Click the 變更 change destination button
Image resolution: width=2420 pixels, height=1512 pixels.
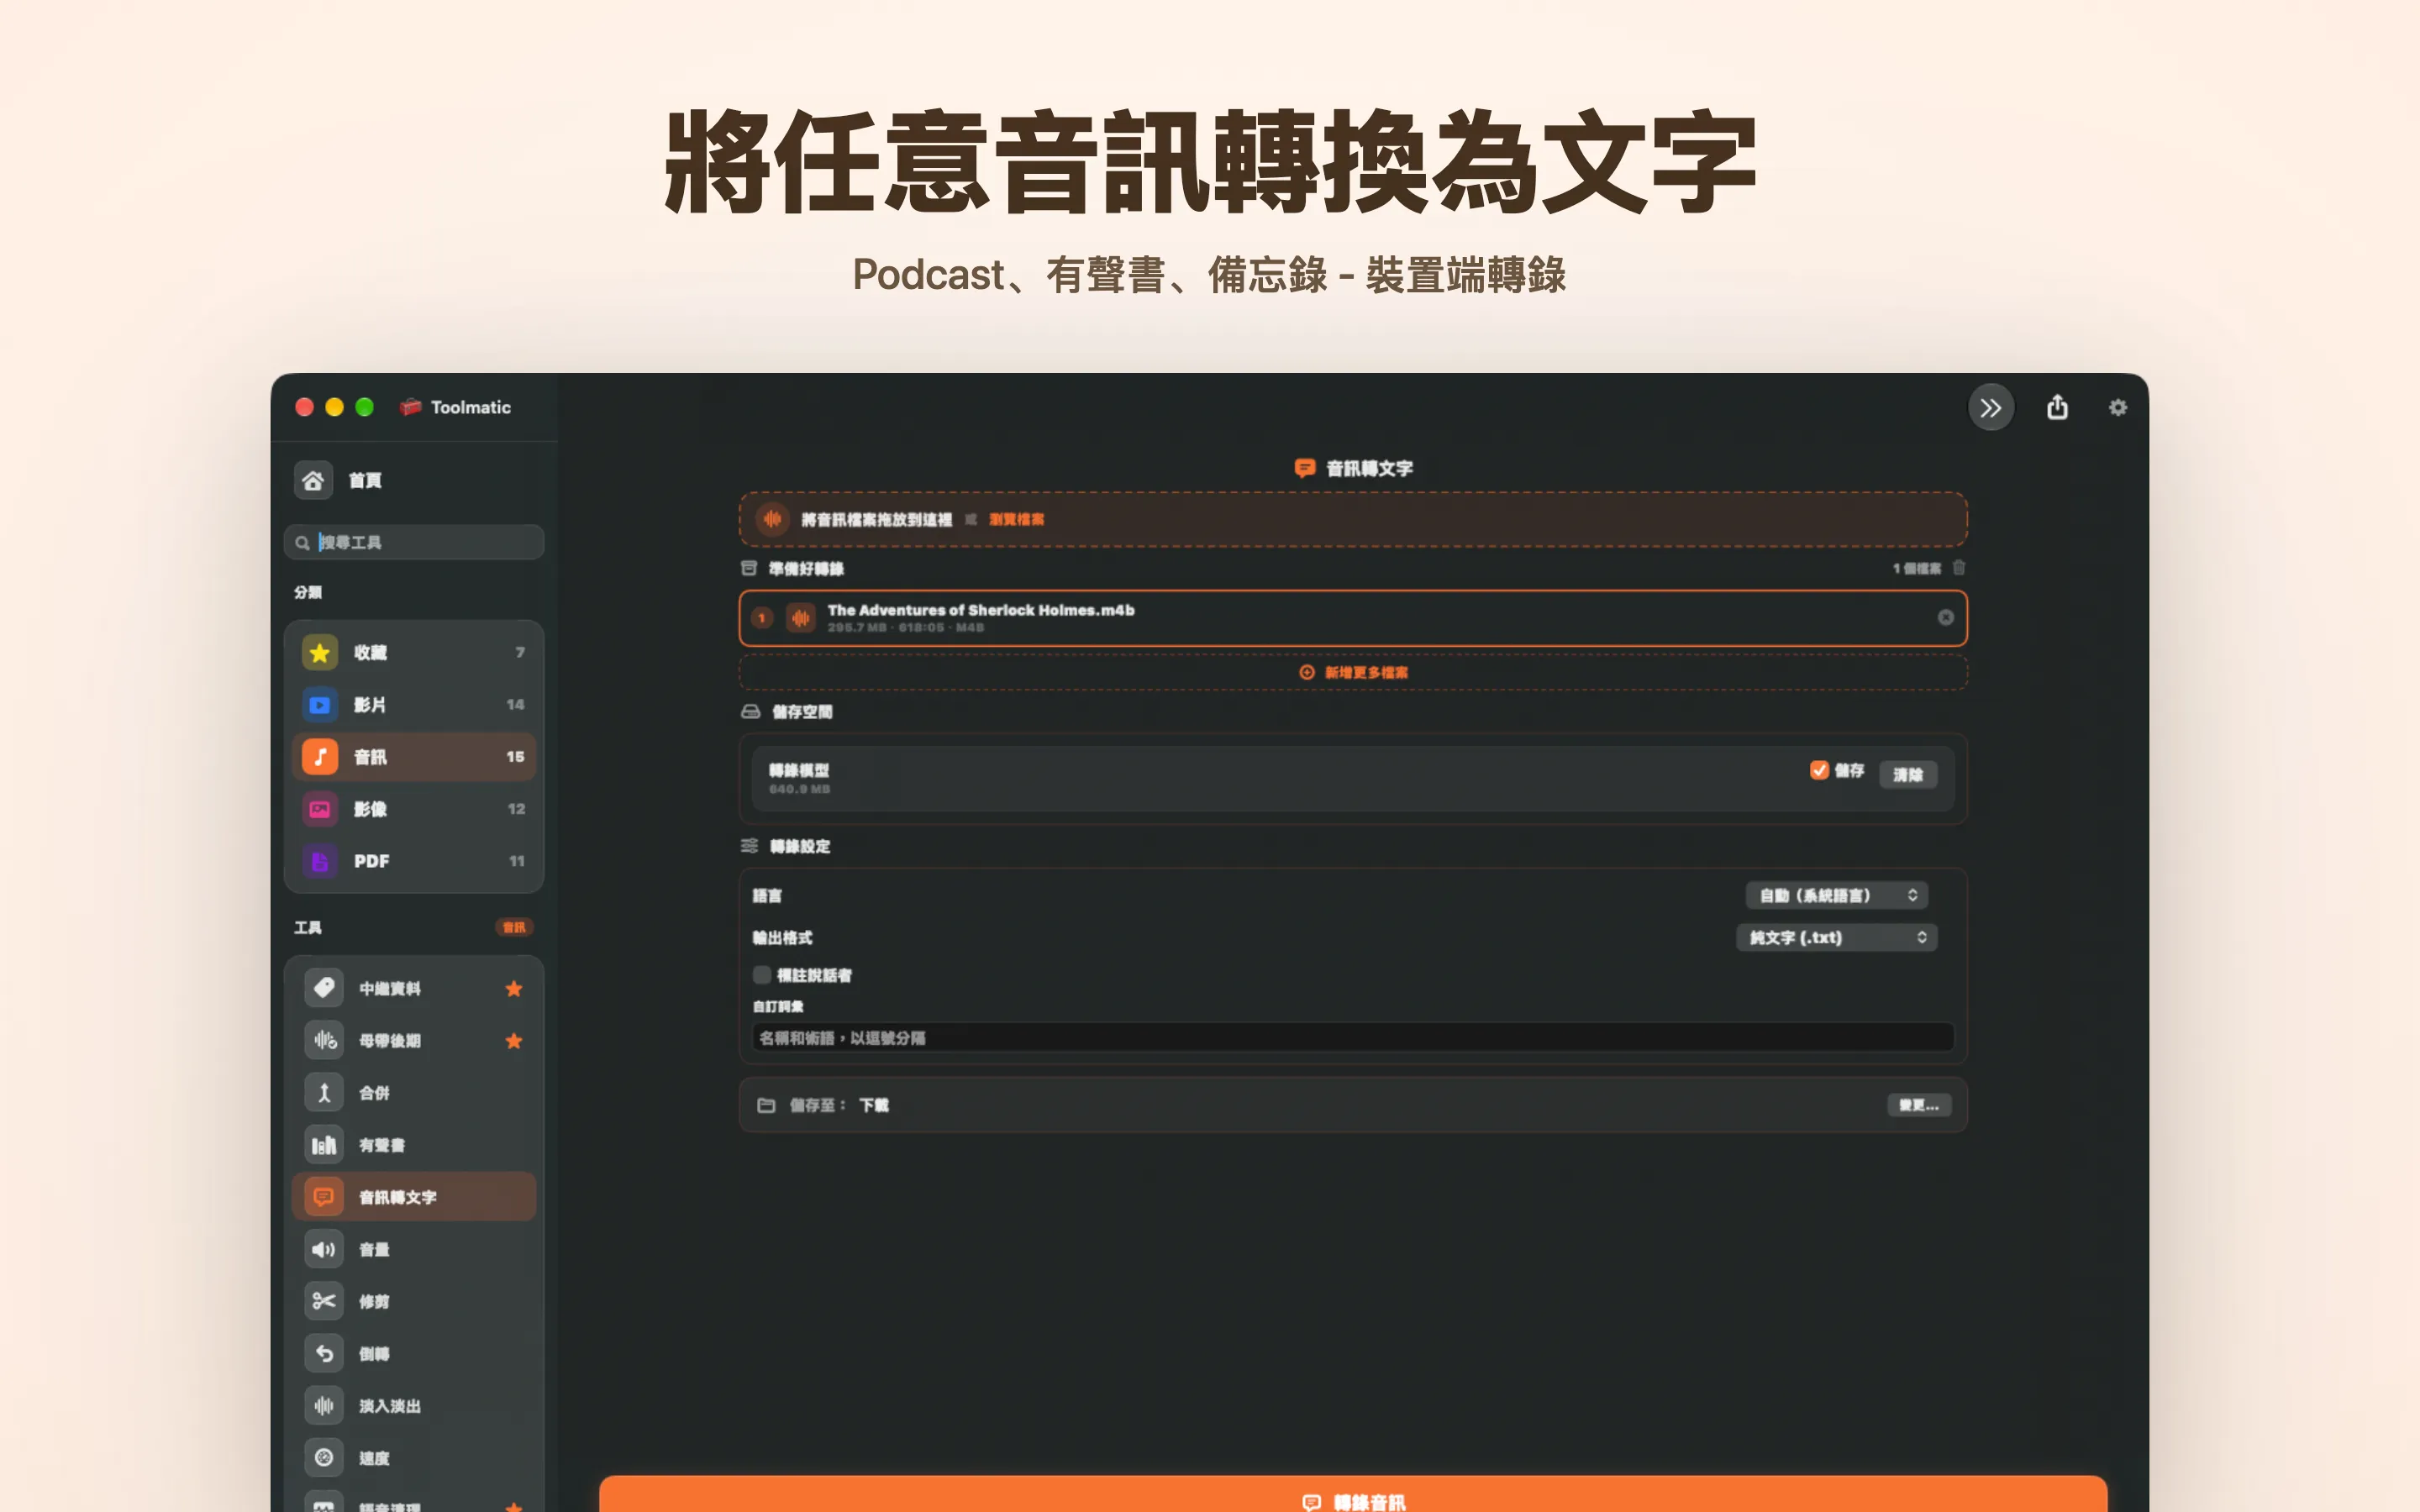pyautogui.click(x=1918, y=1105)
